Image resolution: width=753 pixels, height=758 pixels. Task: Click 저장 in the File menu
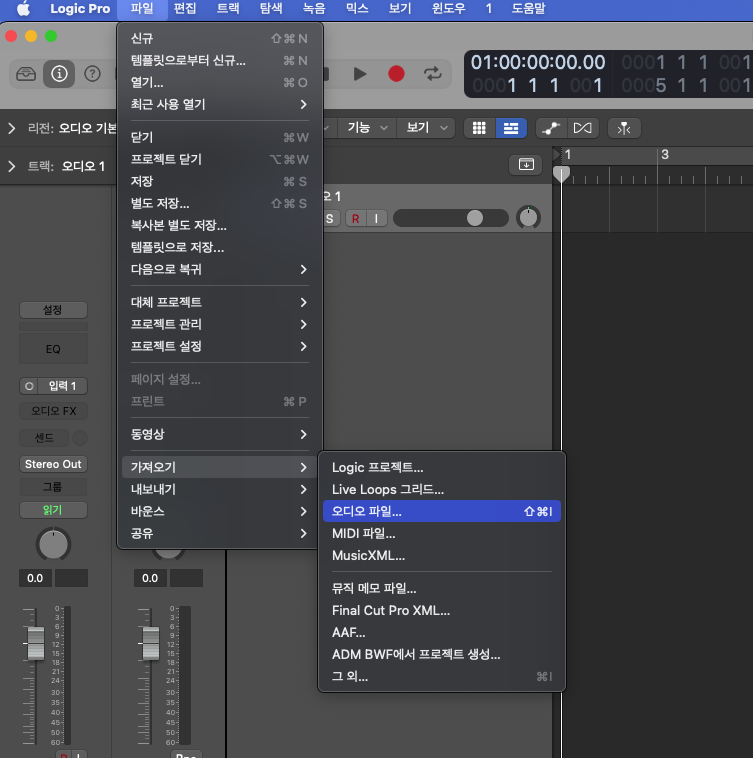point(220,181)
